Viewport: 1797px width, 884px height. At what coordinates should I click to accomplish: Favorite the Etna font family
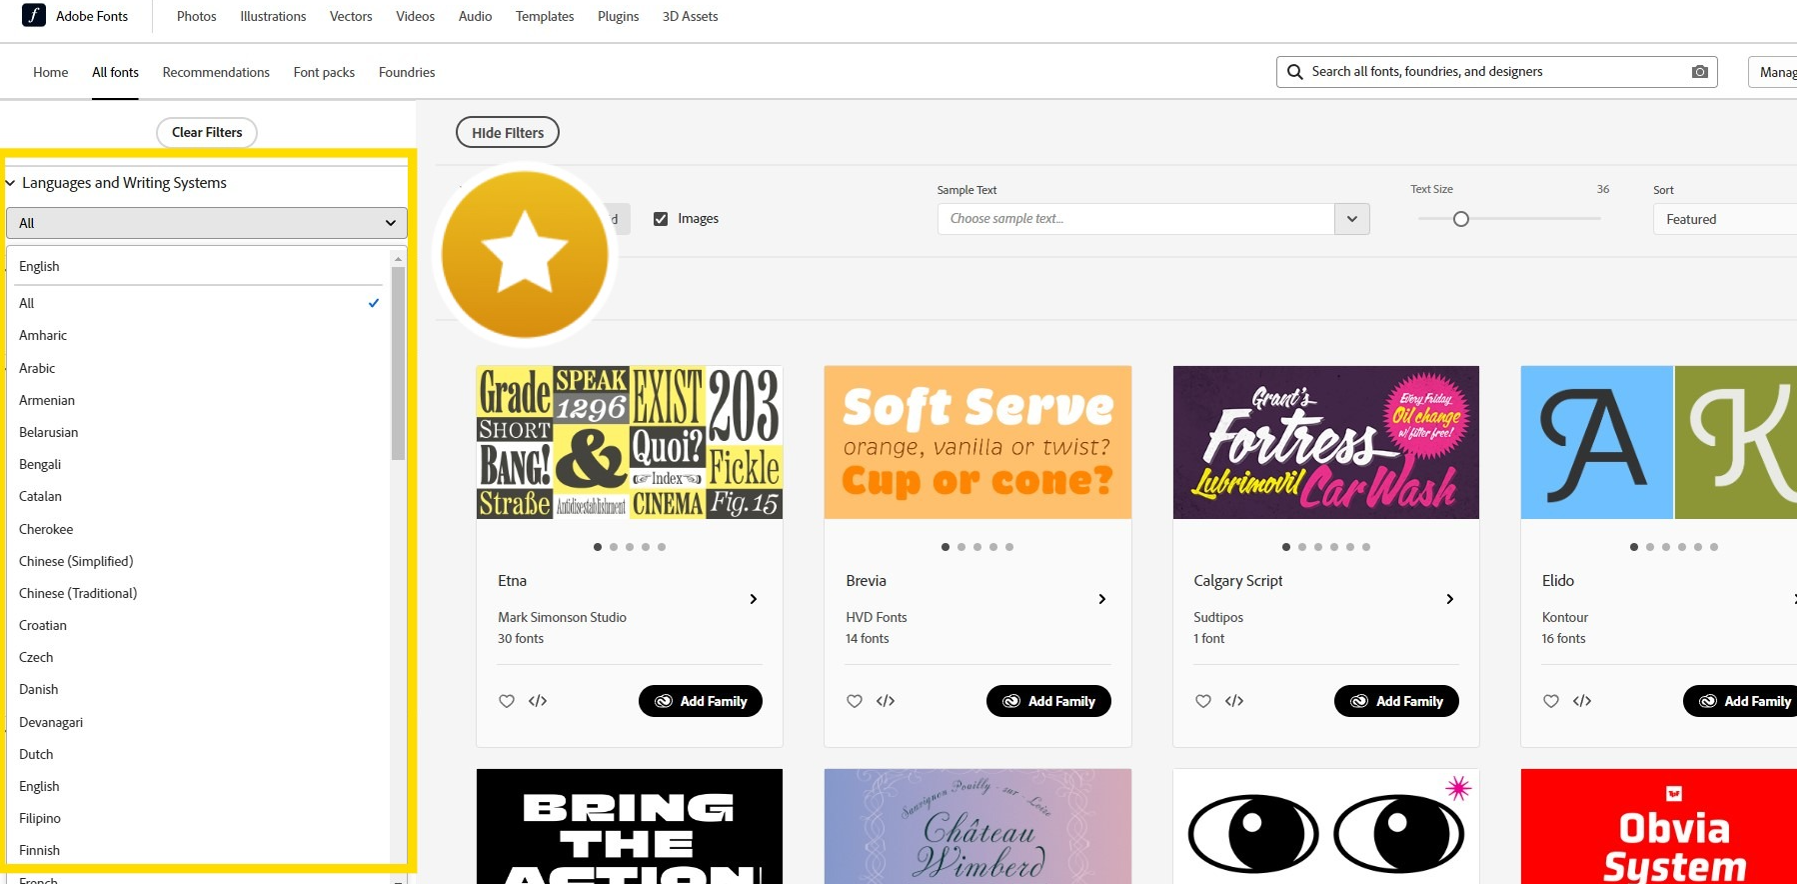(507, 701)
